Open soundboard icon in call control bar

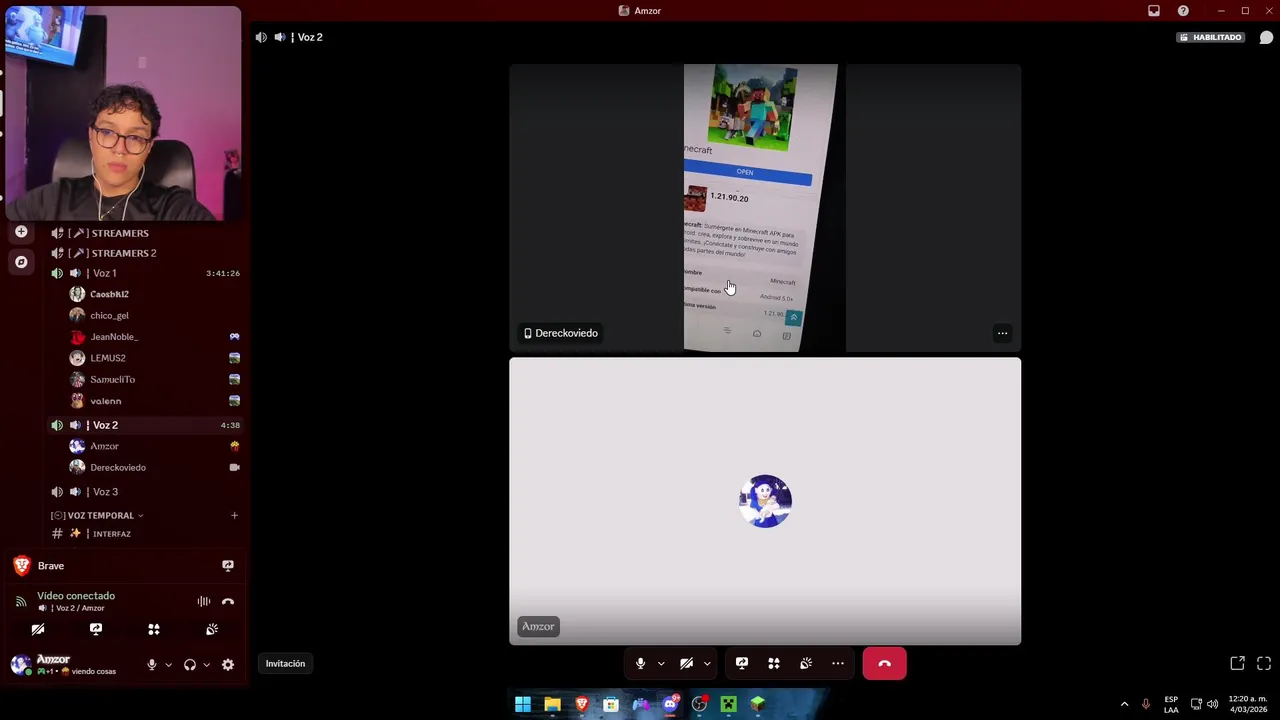[x=806, y=663]
